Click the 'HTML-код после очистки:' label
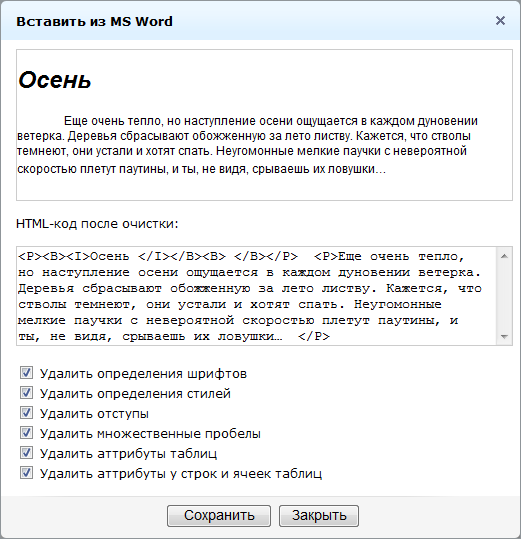This screenshot has height=539, width=521. click(97, 224)
